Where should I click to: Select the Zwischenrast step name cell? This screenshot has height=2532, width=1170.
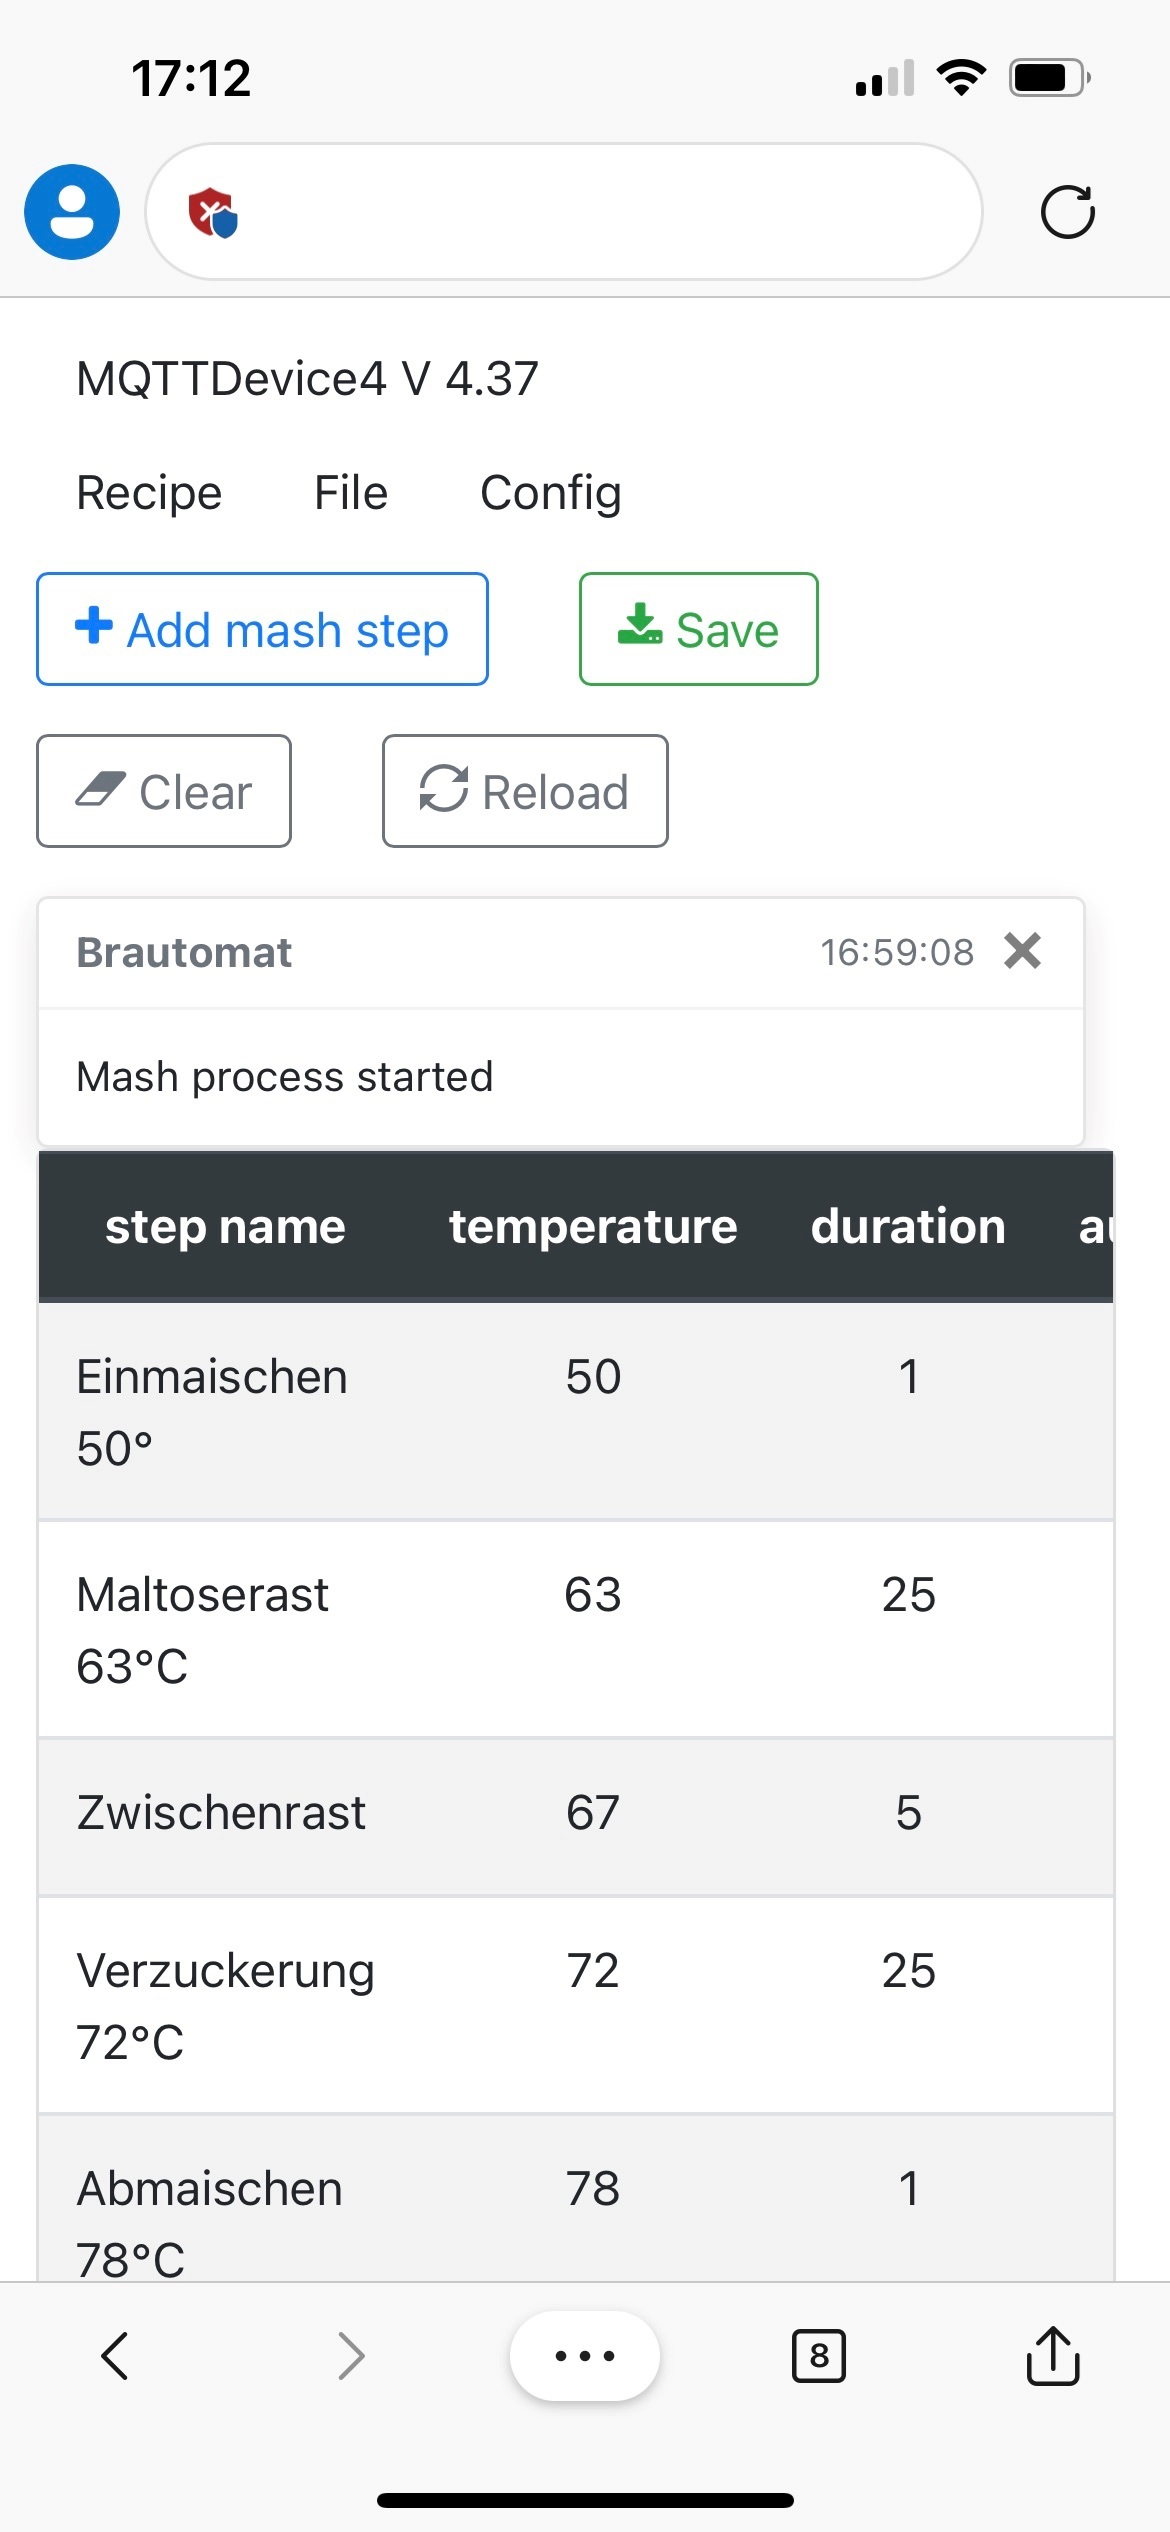(x=221, y=1813)
